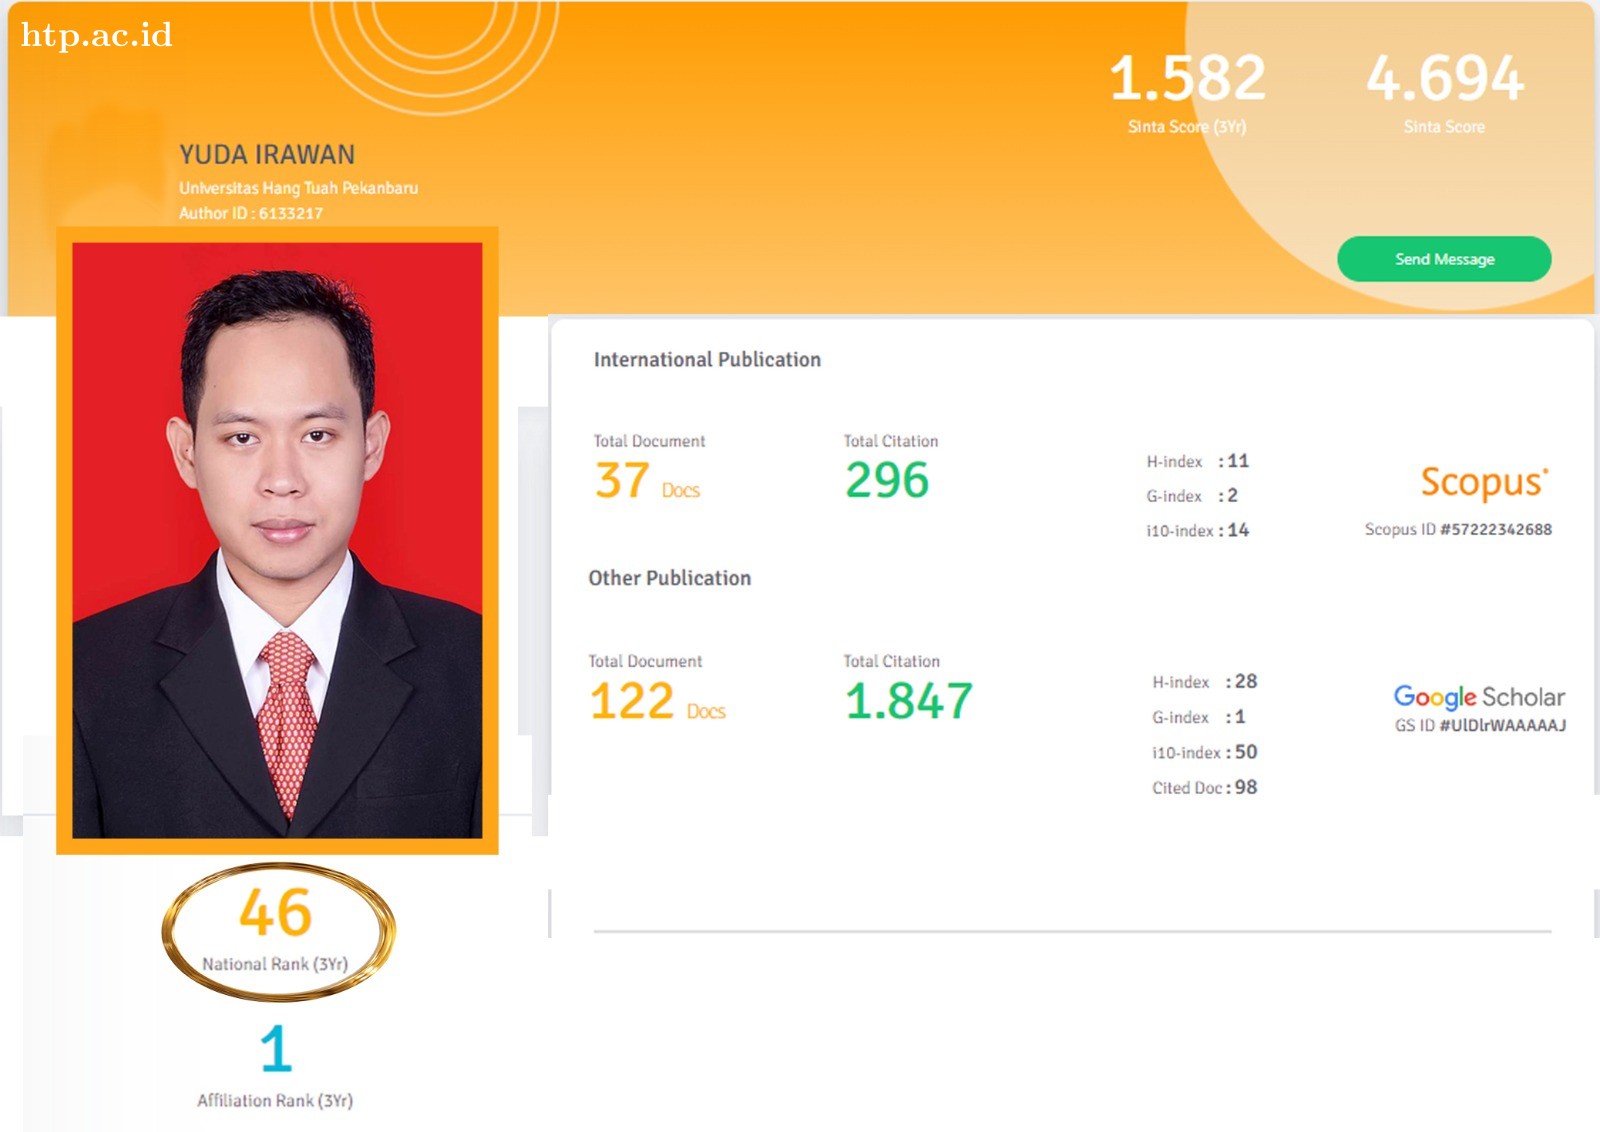The width and height of the screenshot is (1600, 1132).
Task: Click the profile photo thumbnail
Action: point(277,540)
